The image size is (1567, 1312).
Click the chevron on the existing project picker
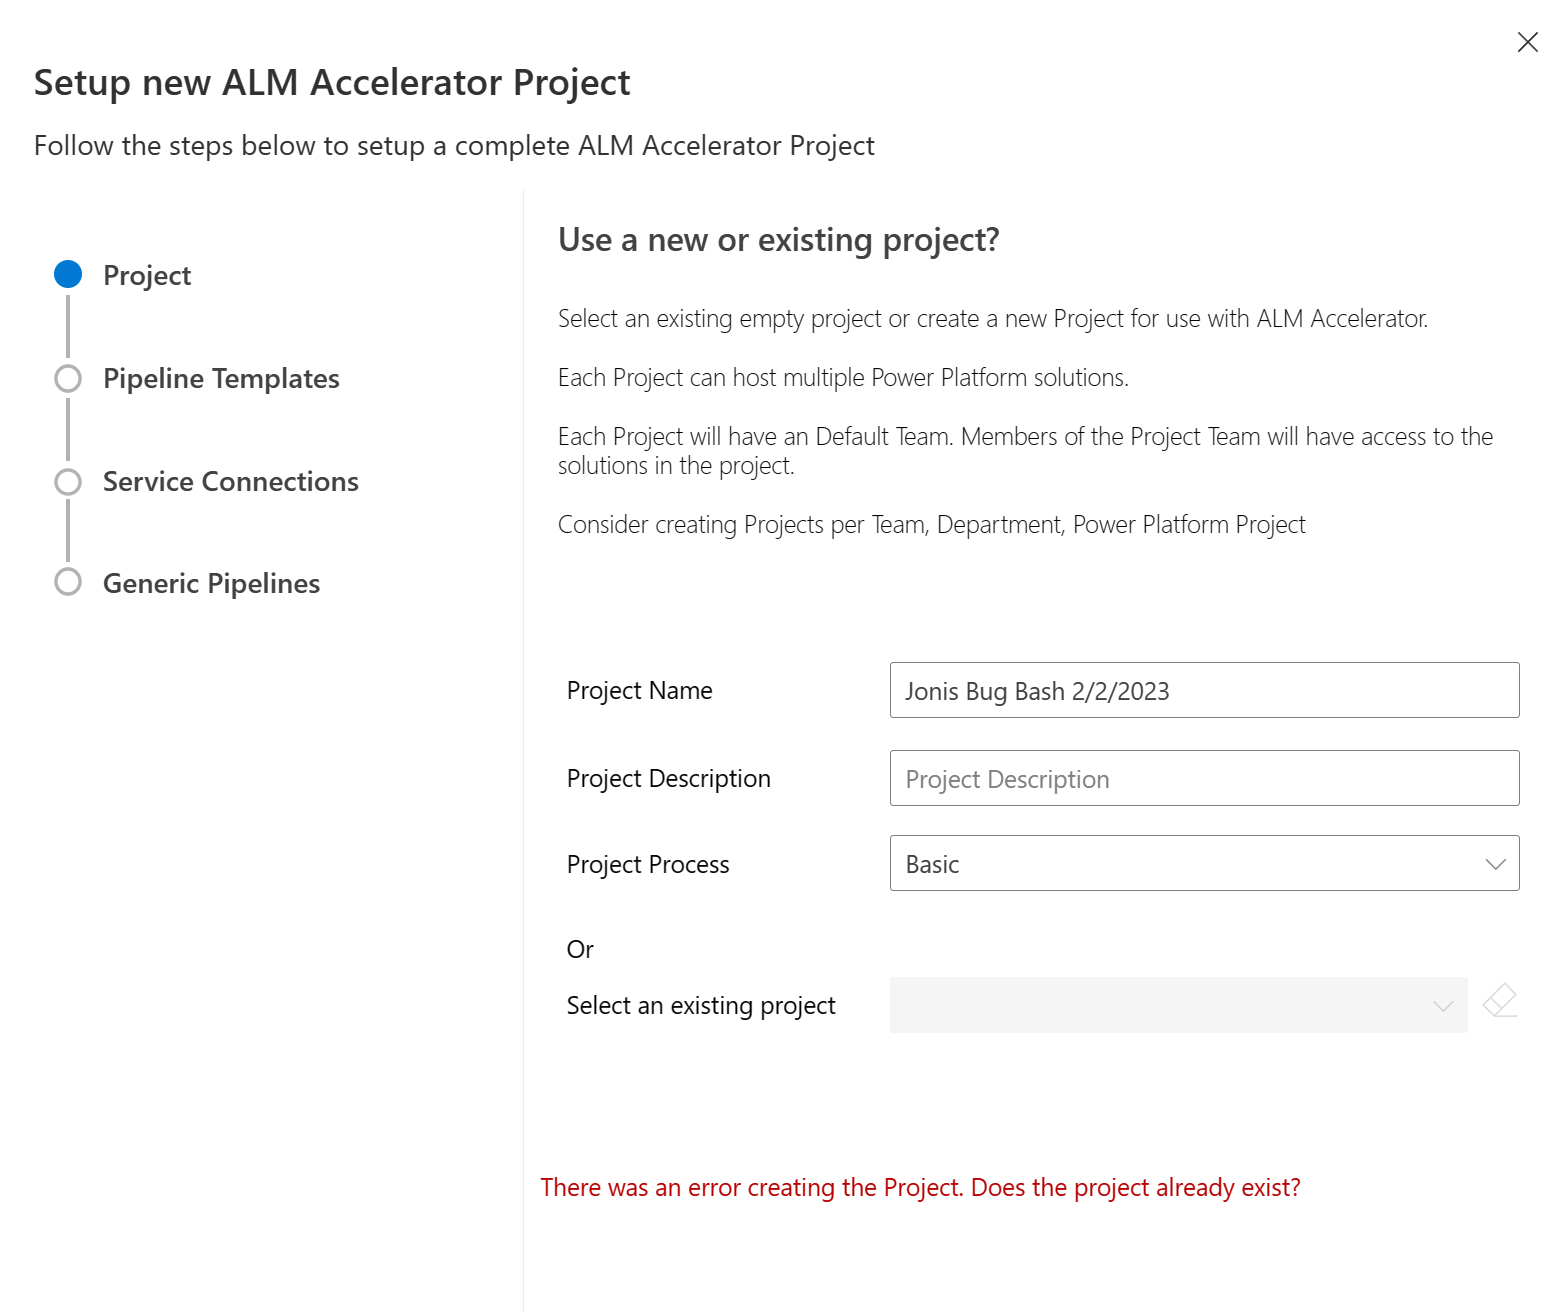pyautogui.click(x=1441, y=1005)
